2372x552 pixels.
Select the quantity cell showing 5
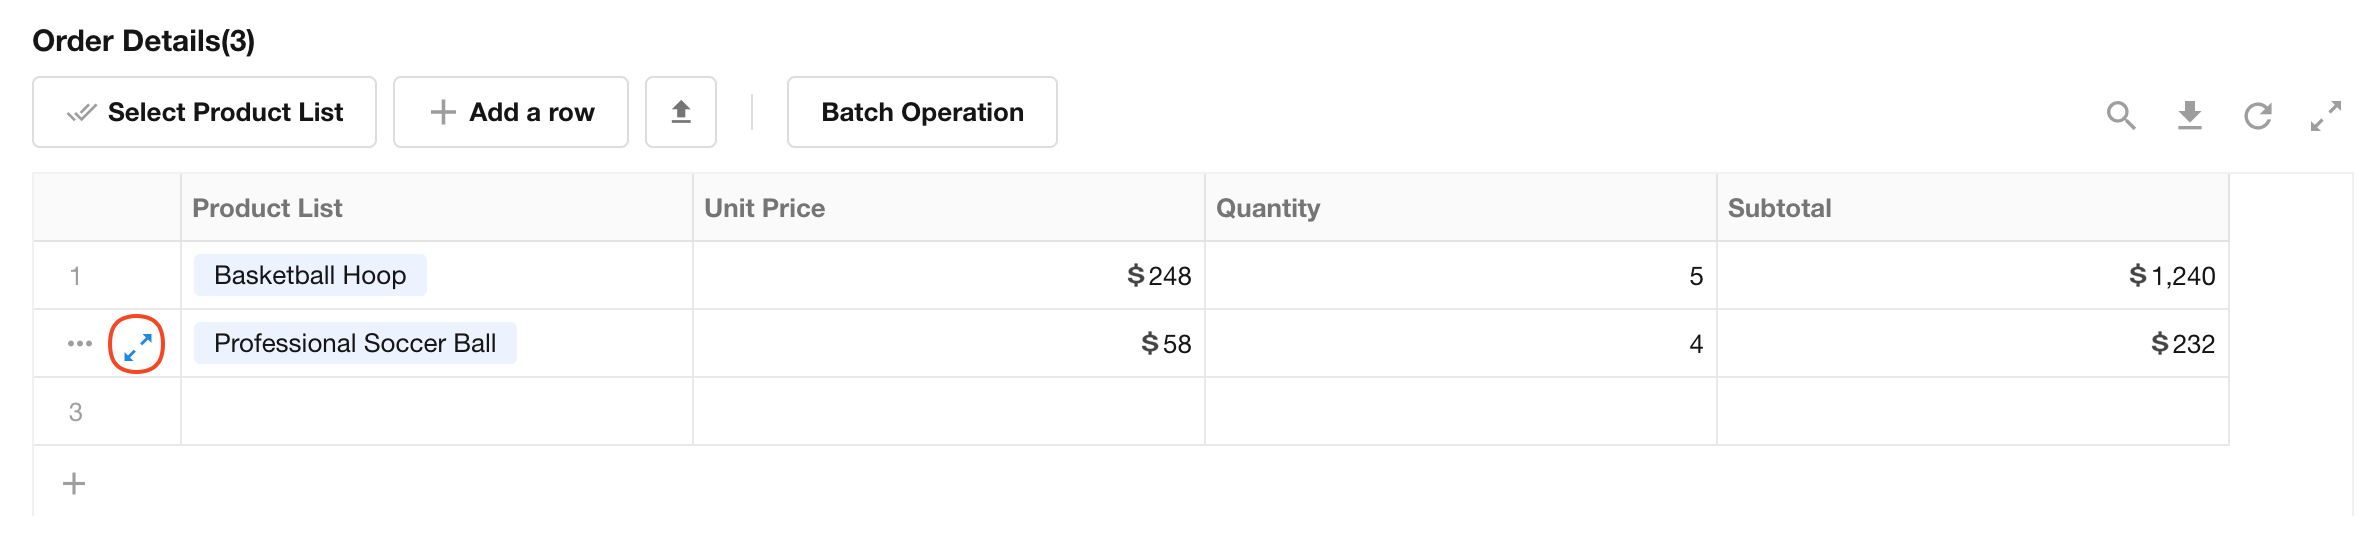point(1460,276)
